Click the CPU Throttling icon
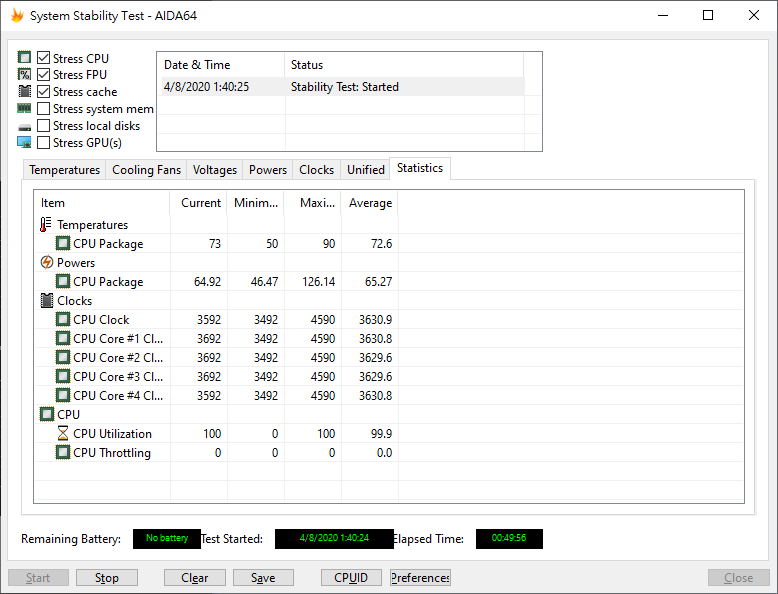 [x=63, y=452]
